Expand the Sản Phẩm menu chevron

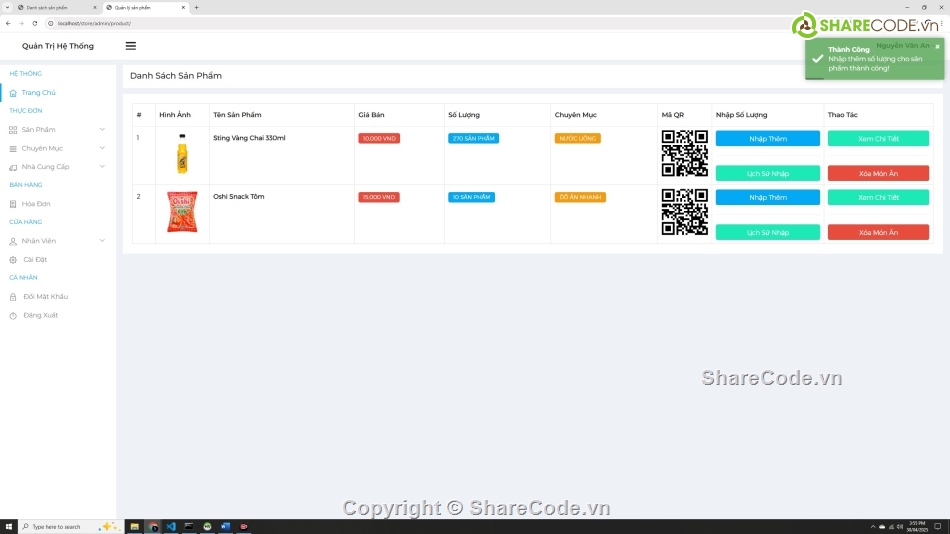[102, 130]
